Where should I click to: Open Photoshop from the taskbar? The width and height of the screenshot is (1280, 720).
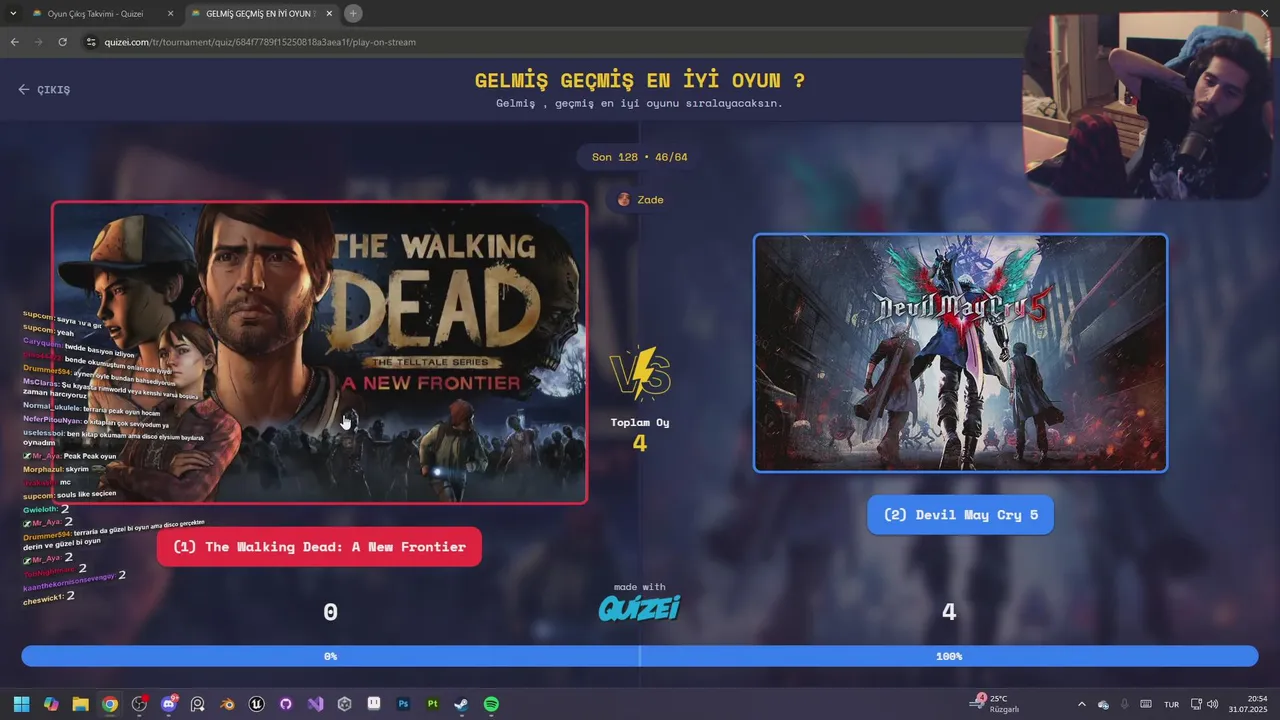point(404,704)
